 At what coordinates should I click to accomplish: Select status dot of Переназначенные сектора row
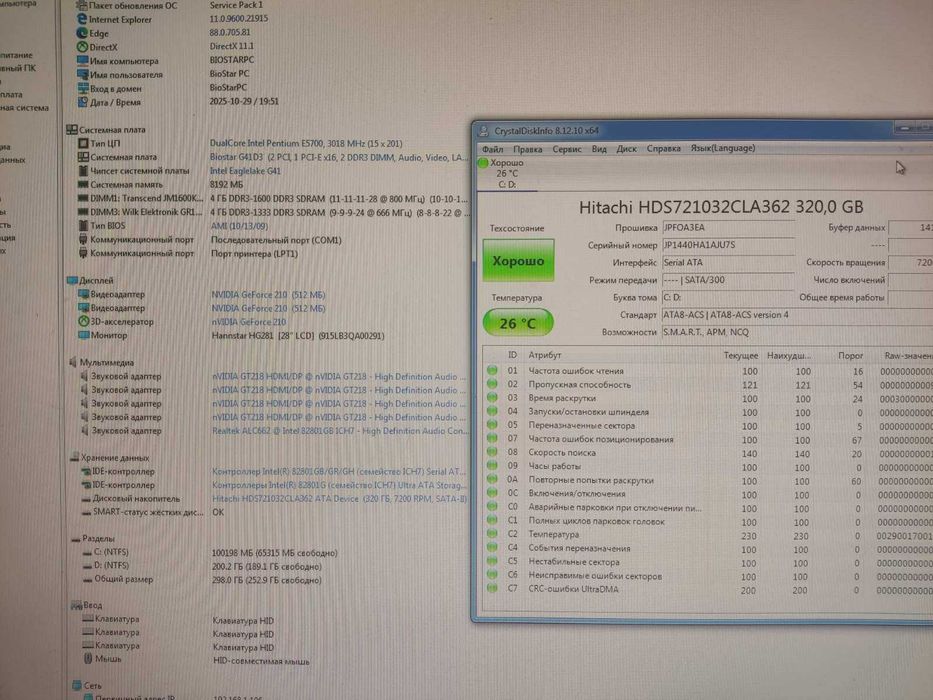coord(492,425)
